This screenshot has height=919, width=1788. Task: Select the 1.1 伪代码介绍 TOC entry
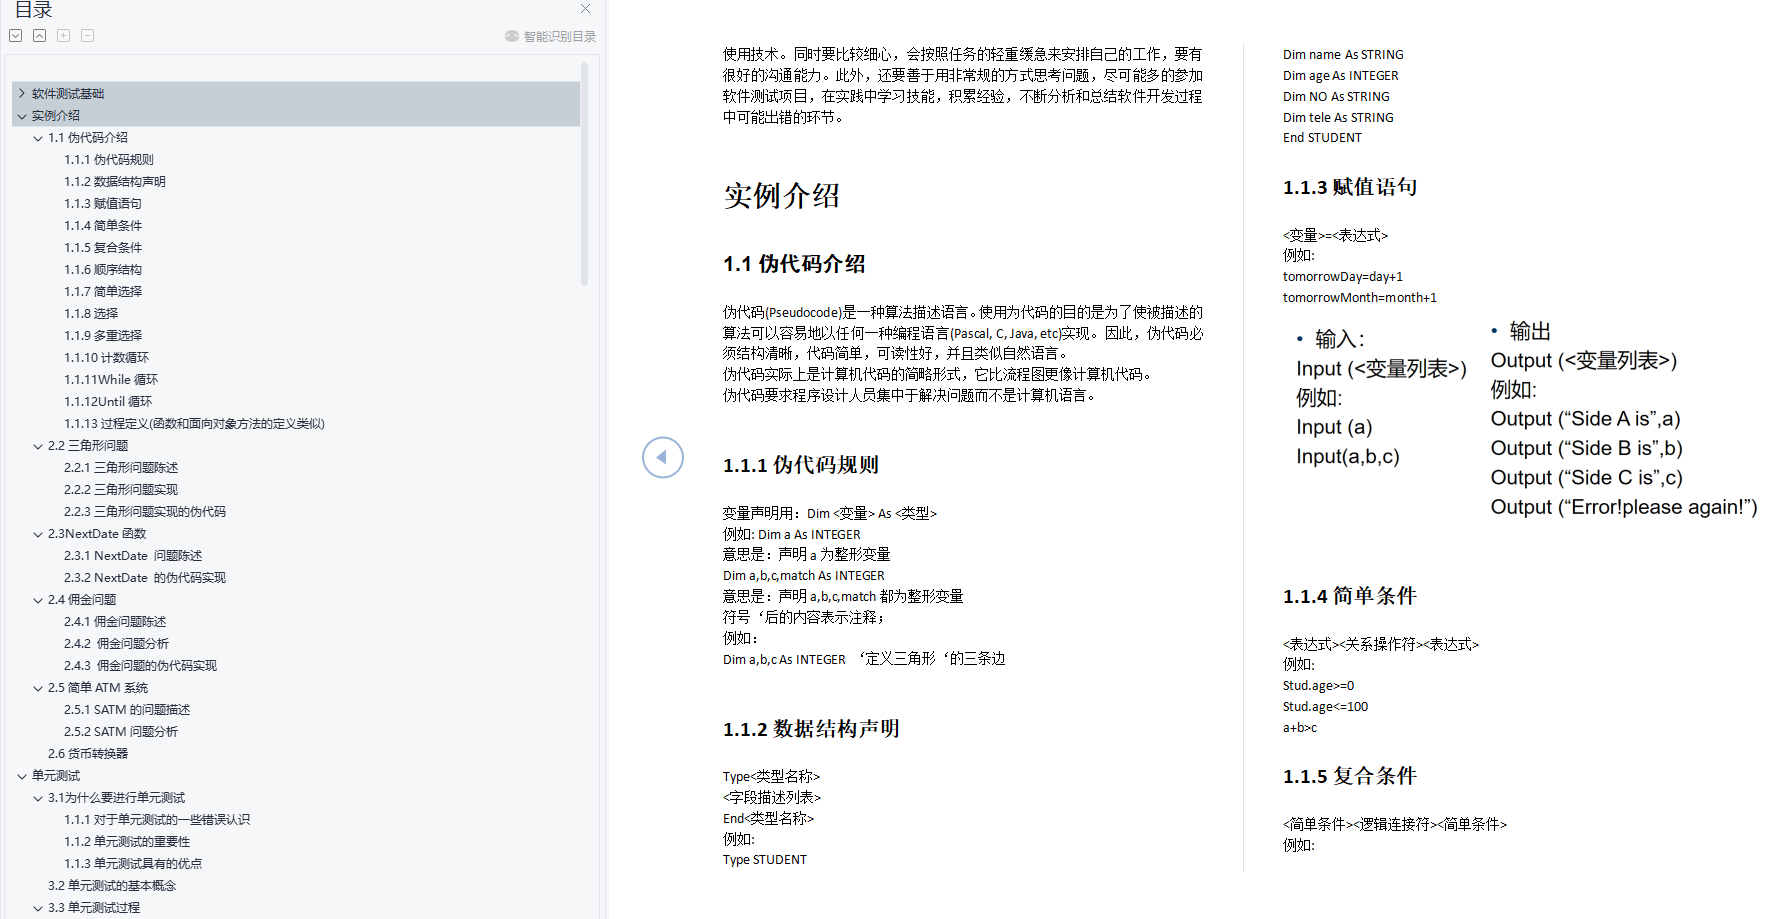coord(88,137)
